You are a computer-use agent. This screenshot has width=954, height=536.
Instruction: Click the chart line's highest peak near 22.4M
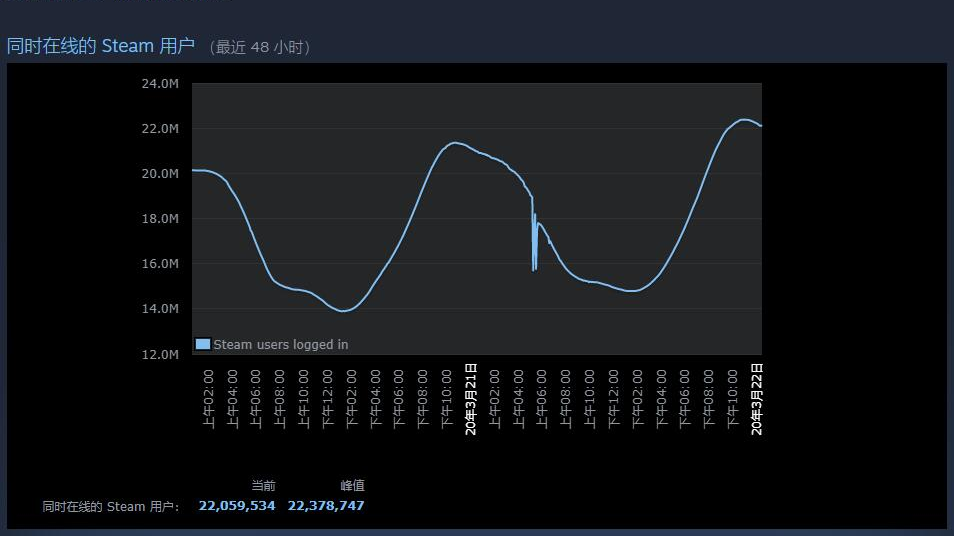point(743,120)
